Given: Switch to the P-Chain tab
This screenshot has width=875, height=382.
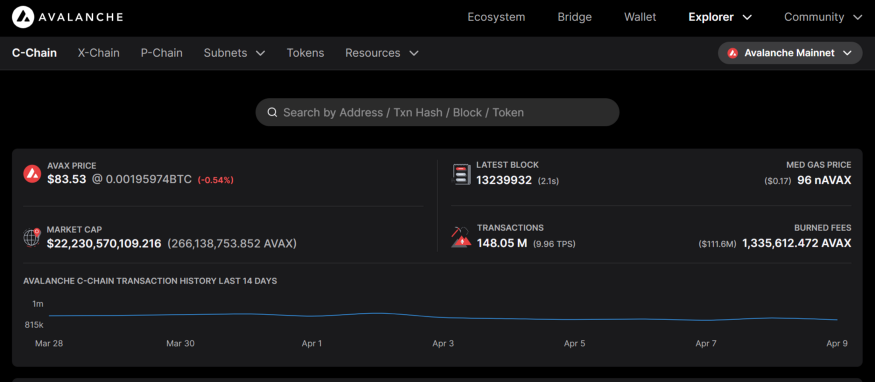Looking at the screenshot, I should click(x=161, y=53).
